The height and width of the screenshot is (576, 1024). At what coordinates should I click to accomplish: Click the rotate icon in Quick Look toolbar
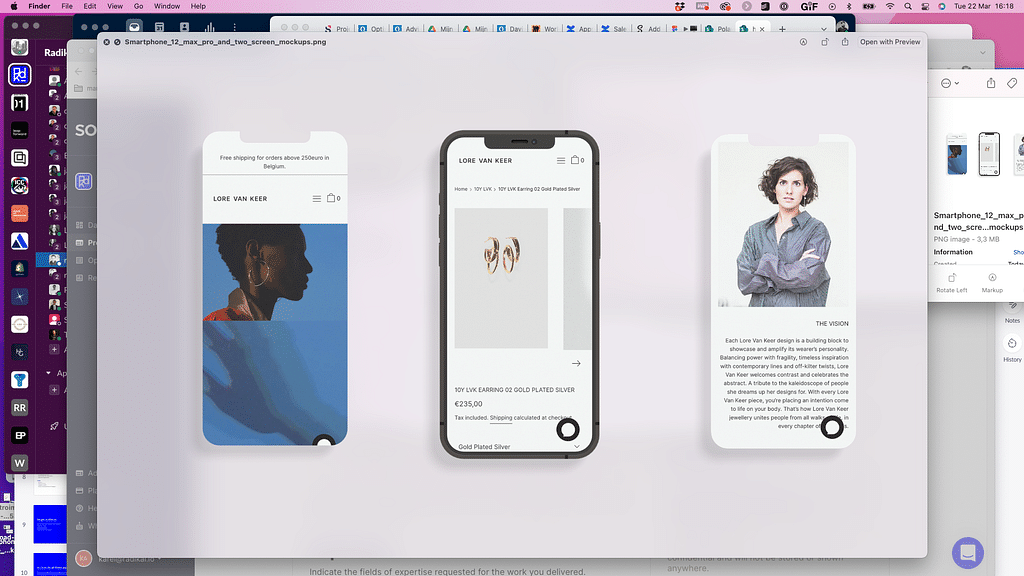click(825, 42)
